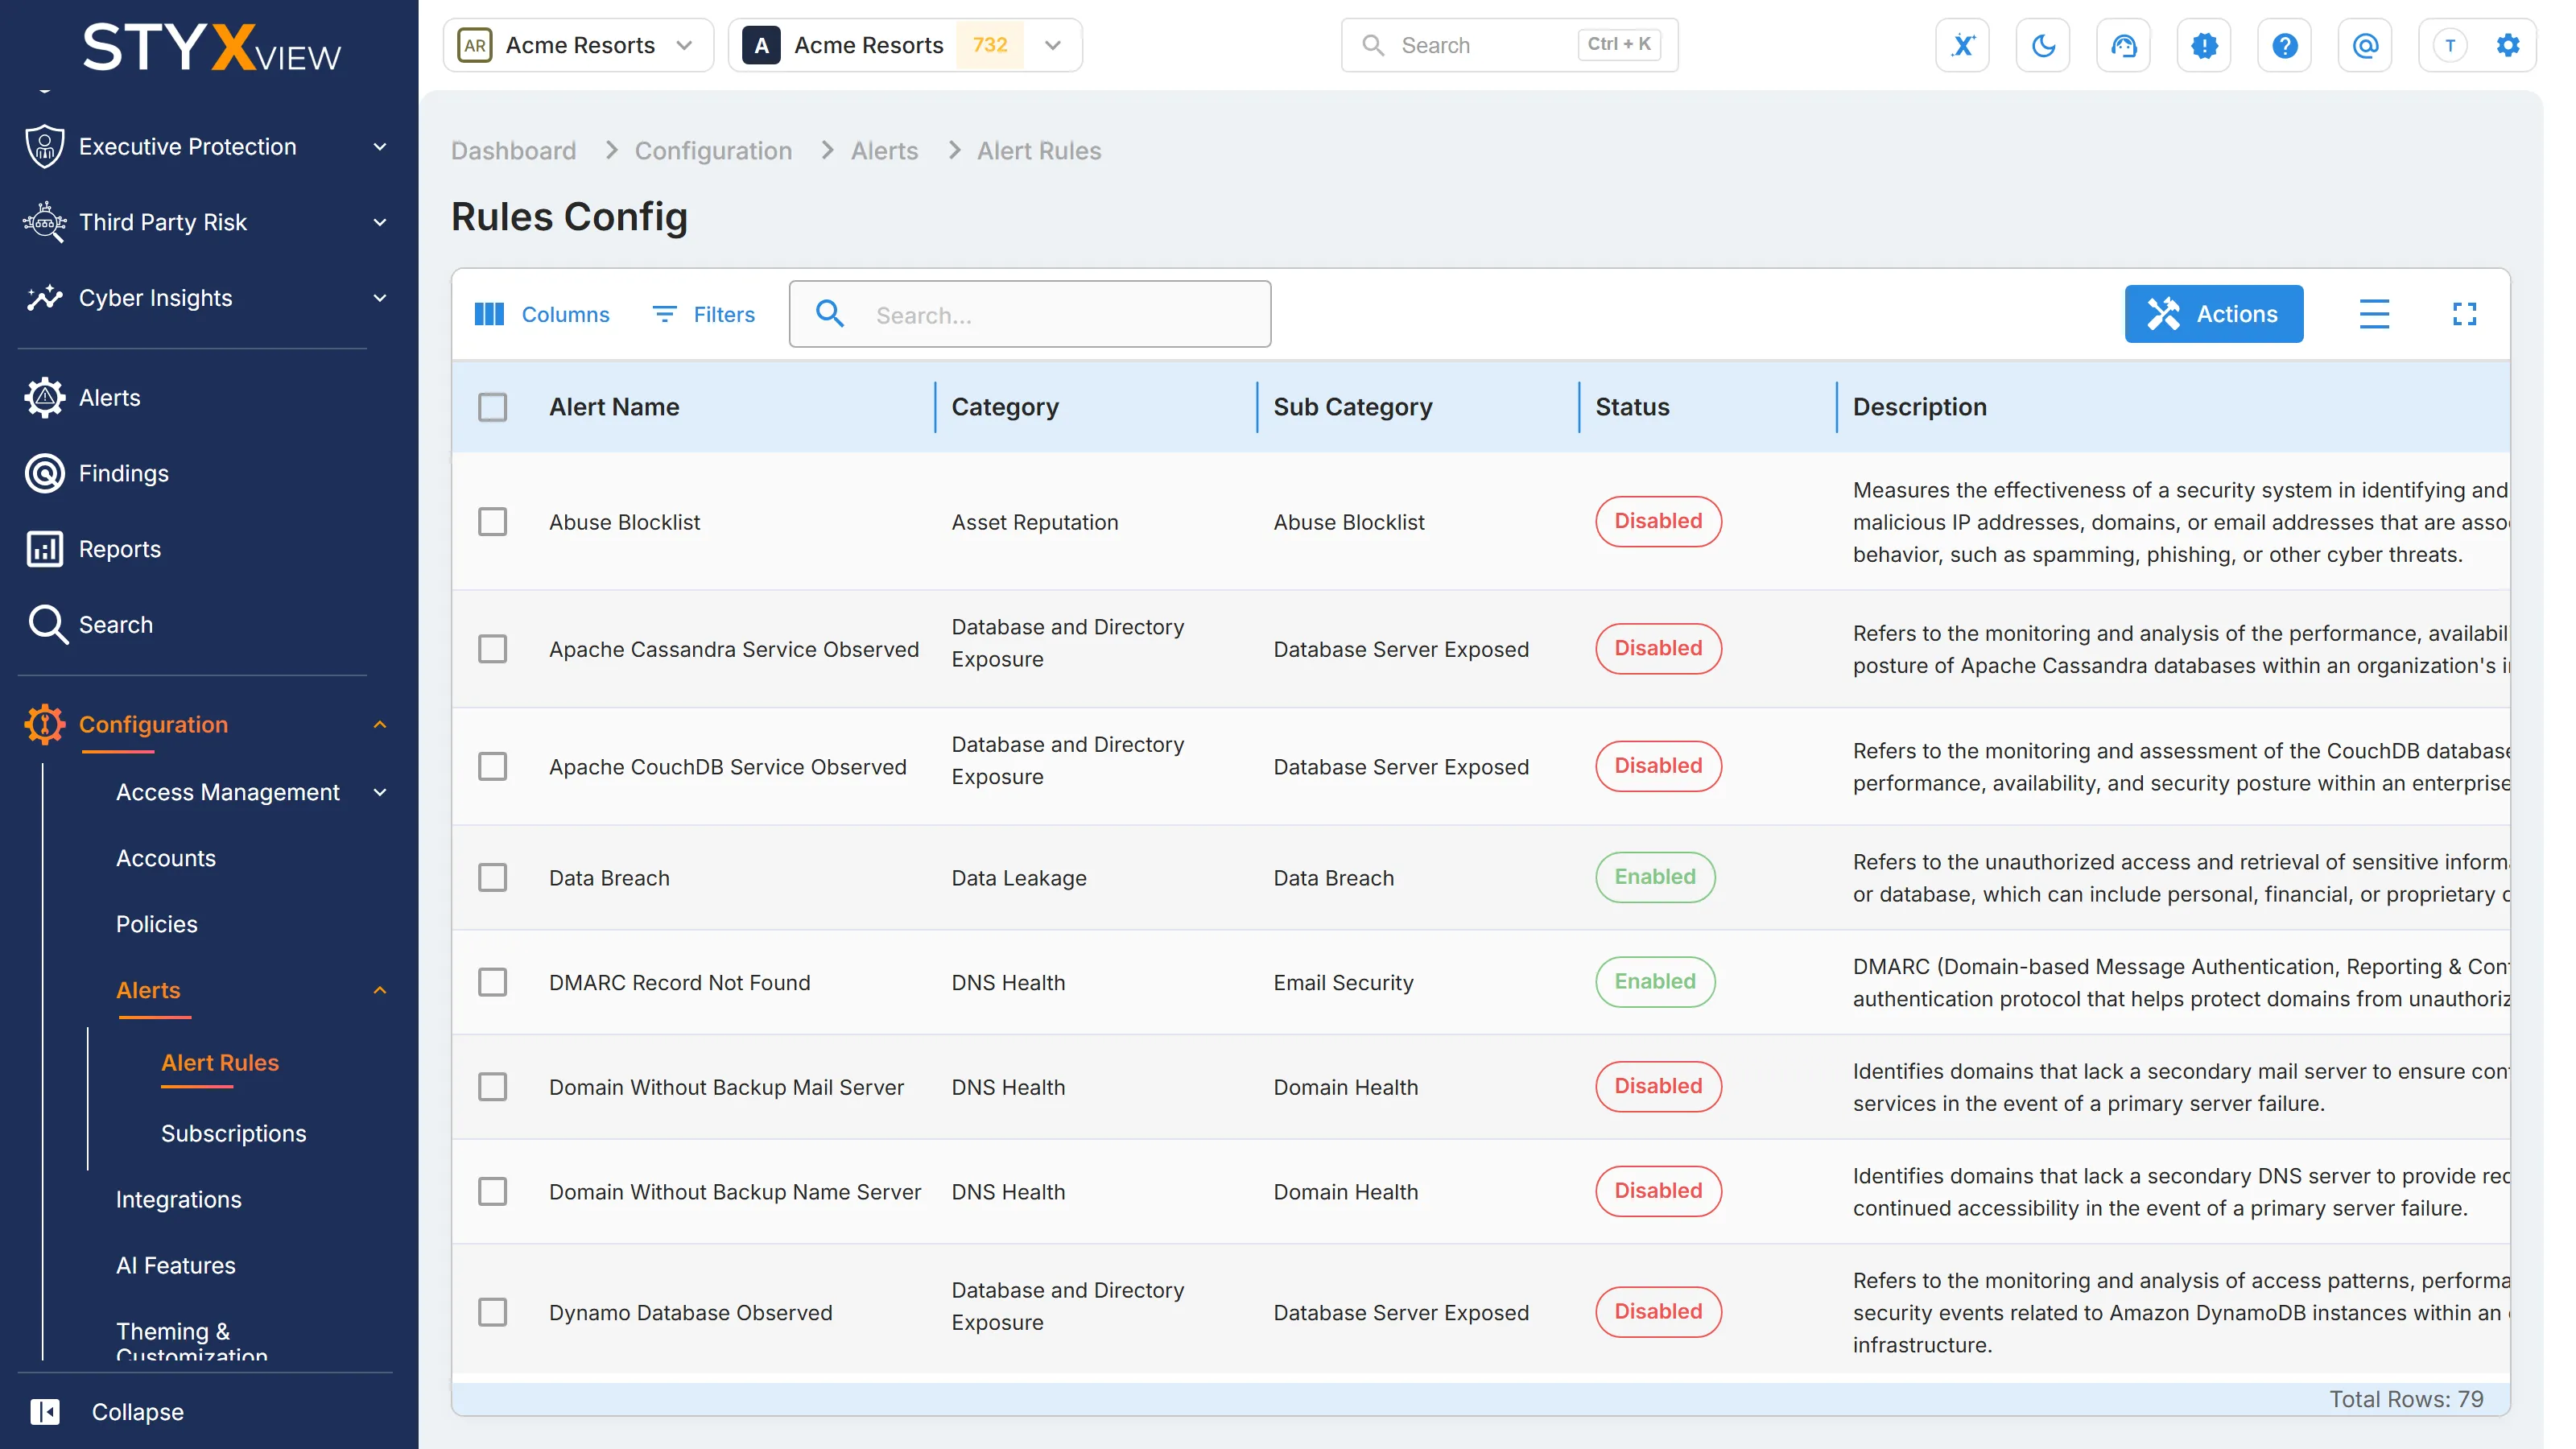
Task: Select Dynamo Database Observed checkbox
Action: (x=492, y=1312)
